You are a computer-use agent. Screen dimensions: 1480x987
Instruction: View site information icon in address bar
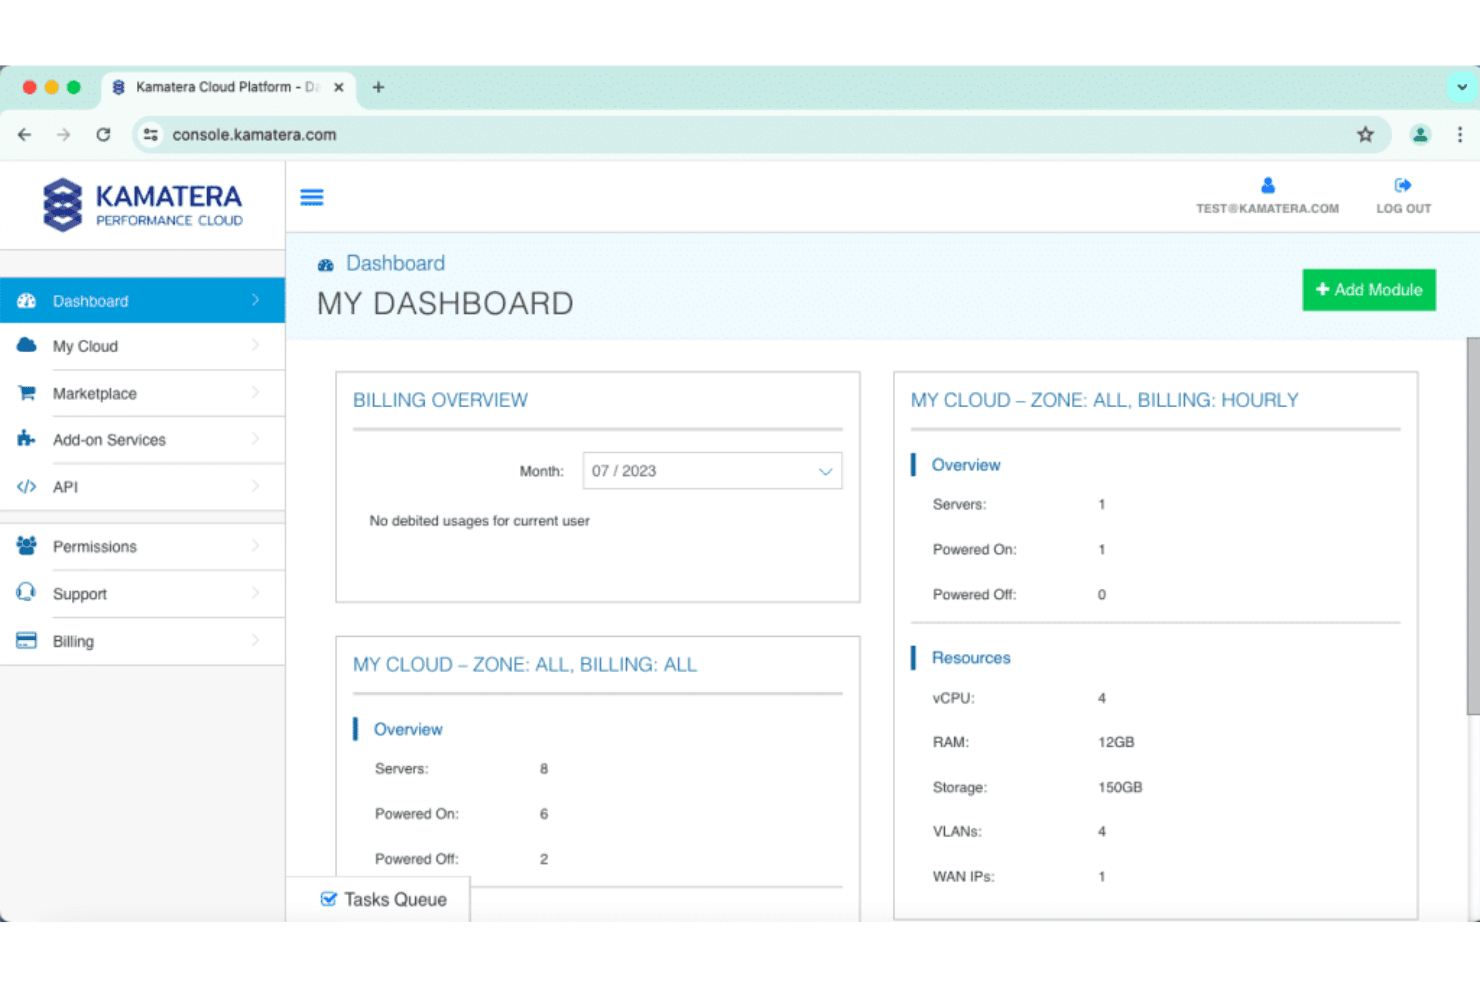click(x=151, y=134)
